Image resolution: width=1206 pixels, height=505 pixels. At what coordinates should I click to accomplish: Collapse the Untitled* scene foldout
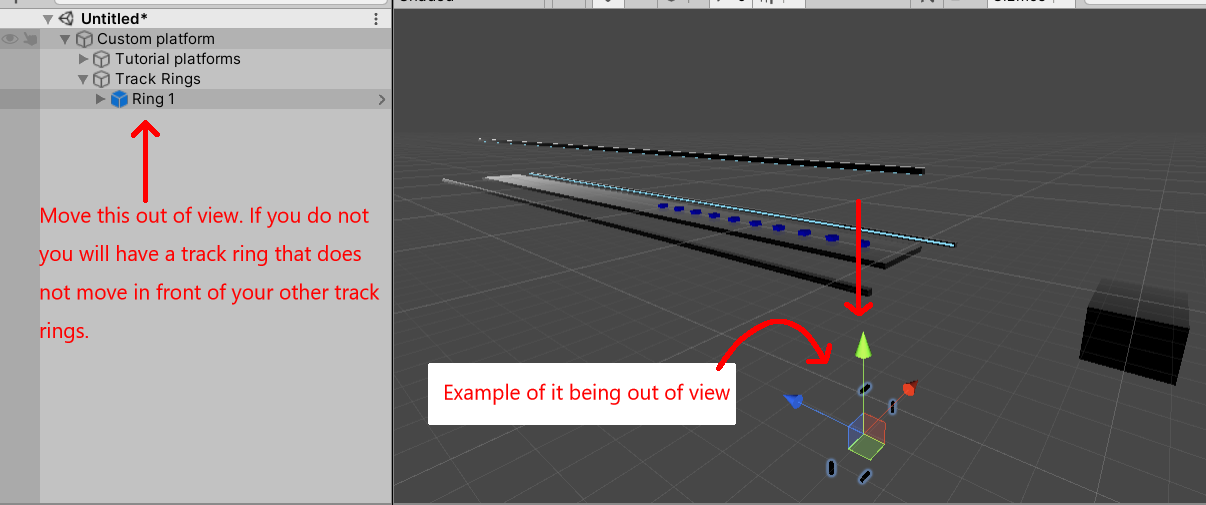[48, 19]
